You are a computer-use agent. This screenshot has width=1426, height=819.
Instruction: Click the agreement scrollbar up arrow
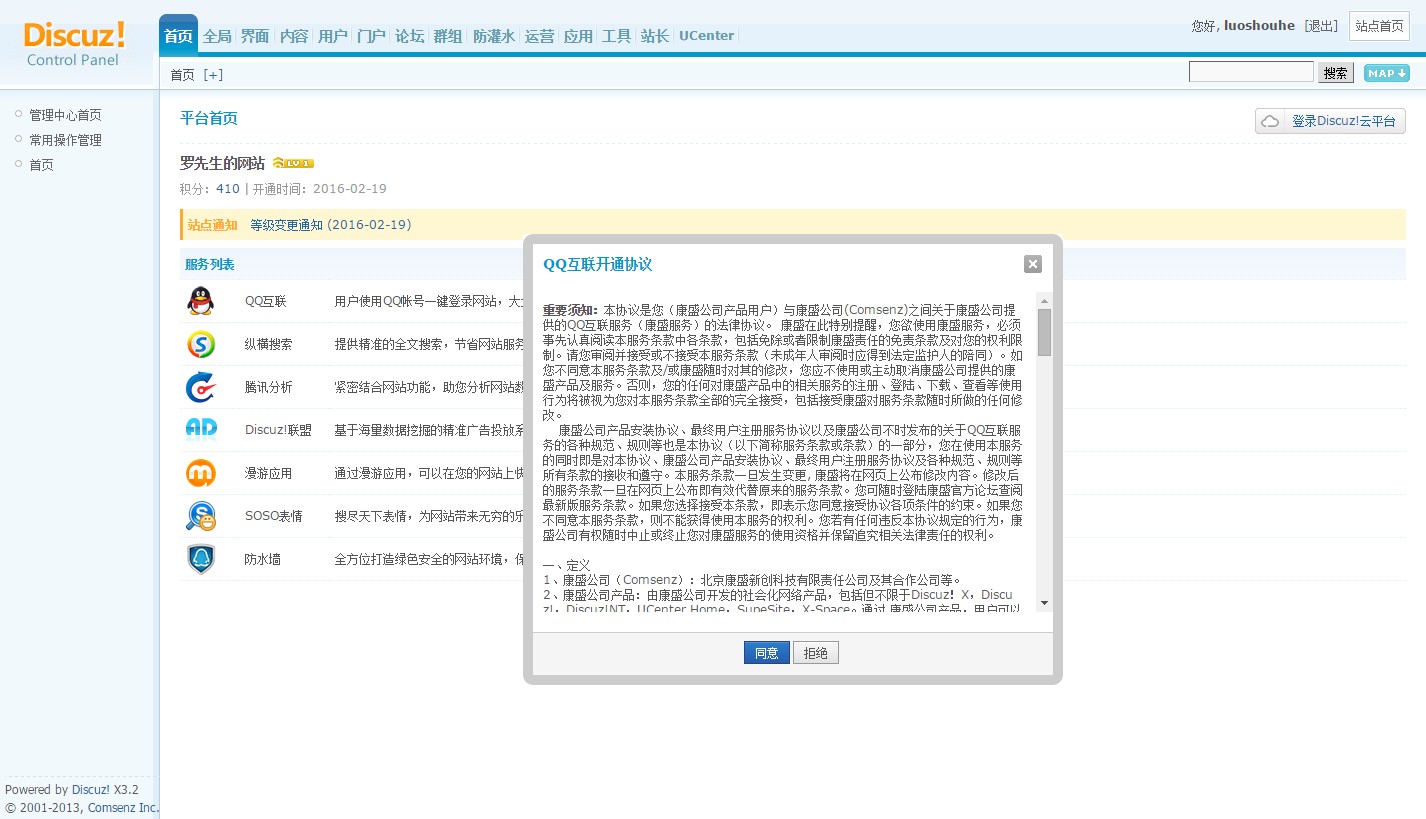coord(1044,300)
